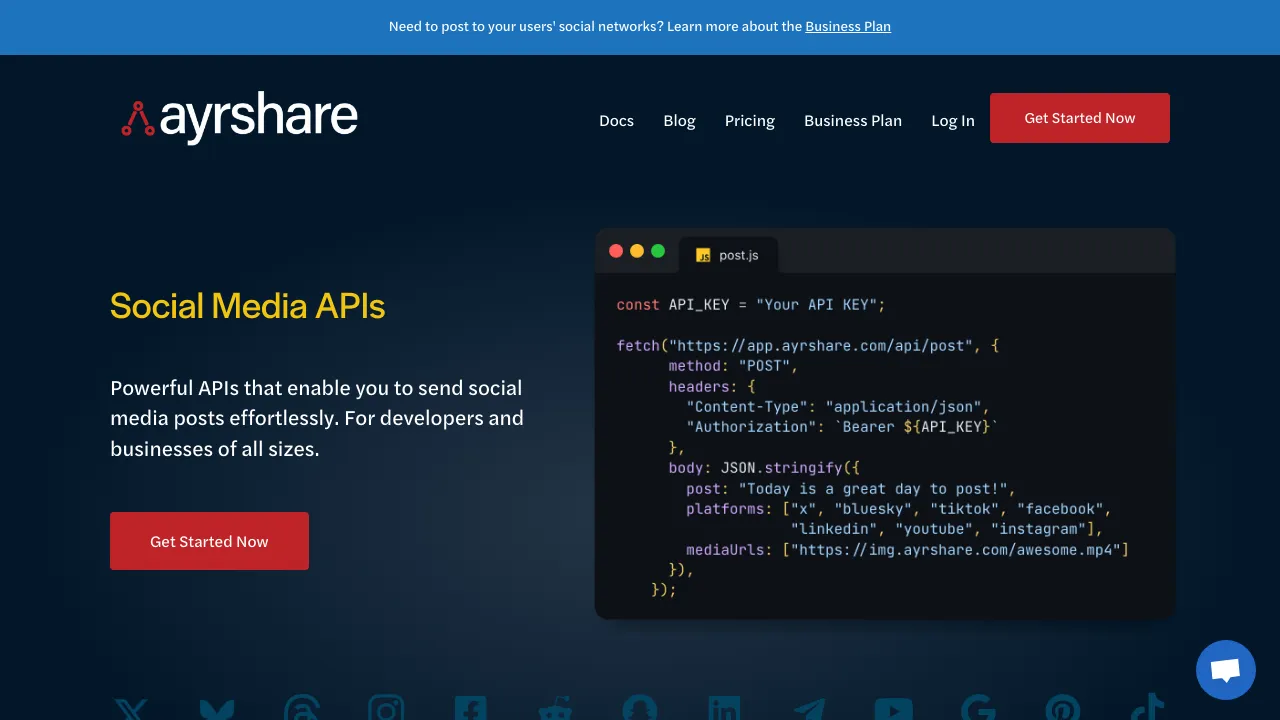Click the Reddit platform icon
The image size is (1280, 720).
(555, 708)
